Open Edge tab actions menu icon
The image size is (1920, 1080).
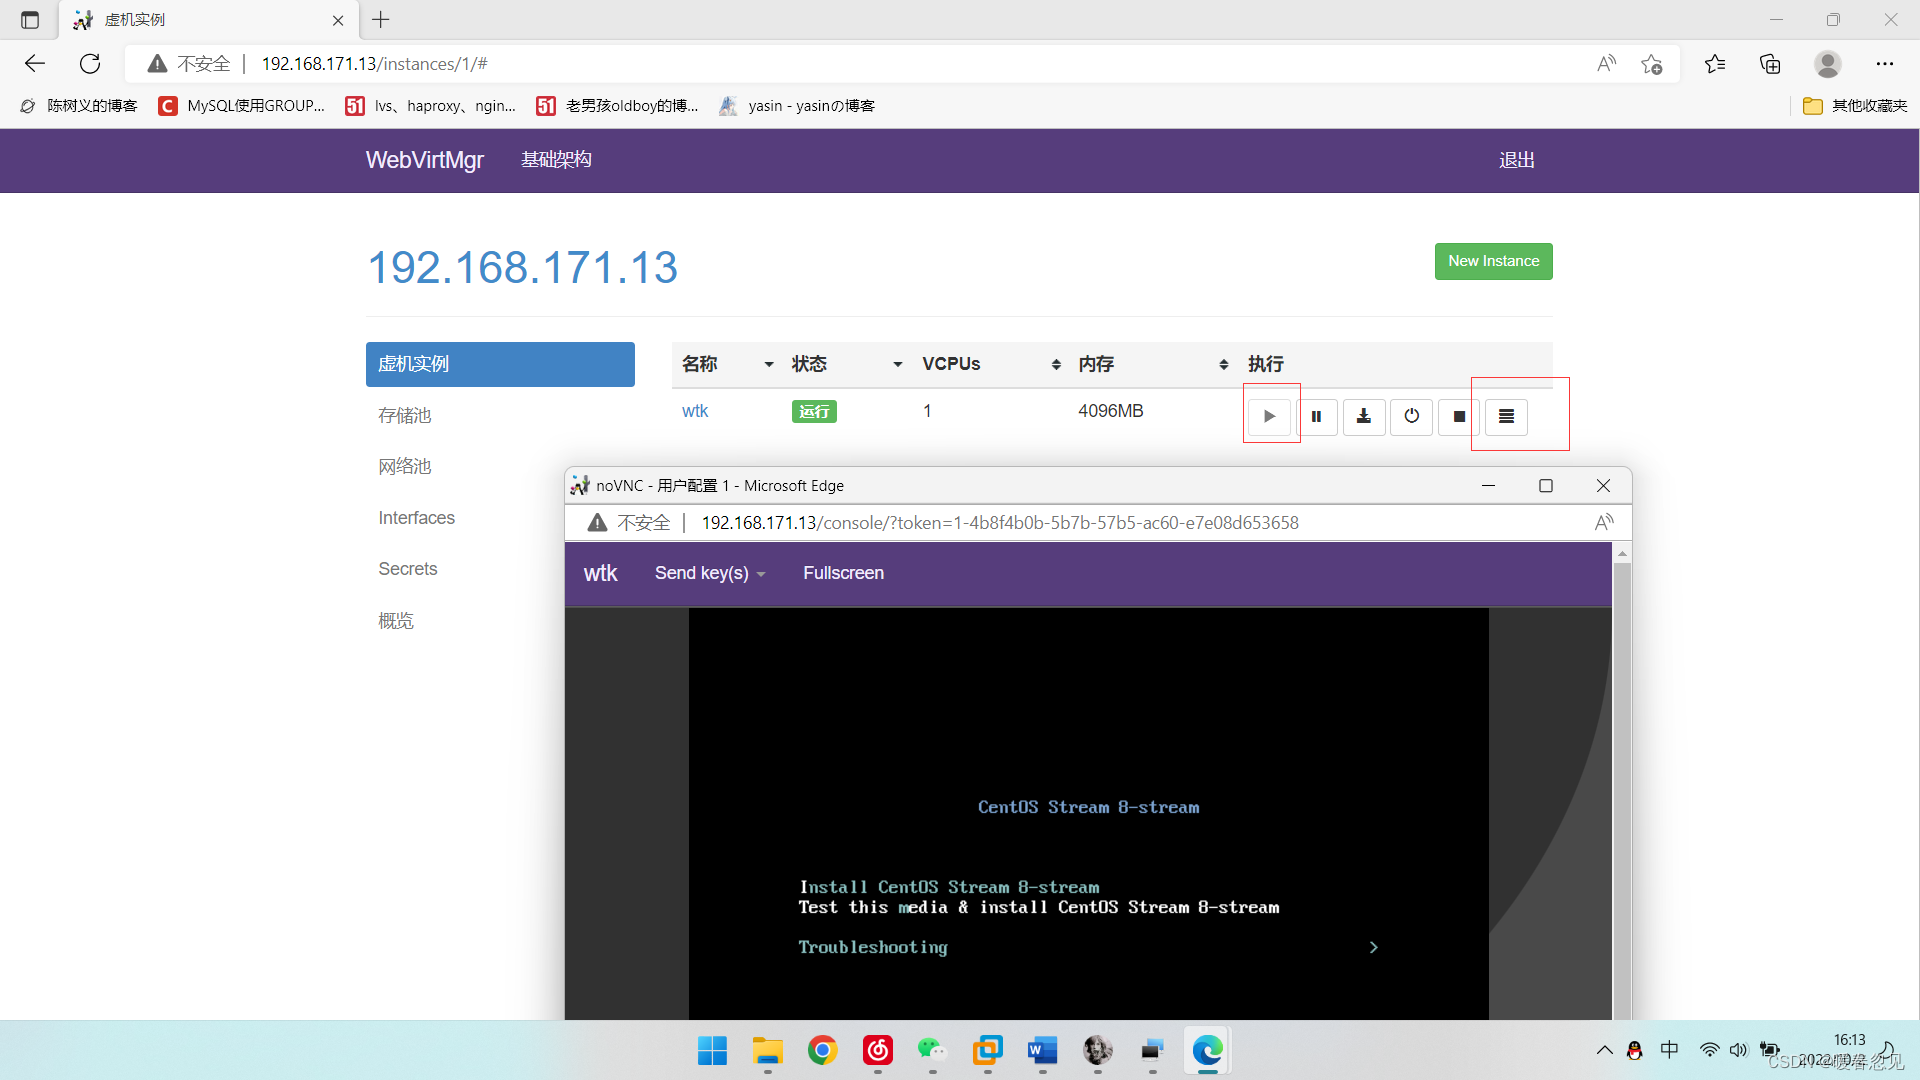point(30,20)
